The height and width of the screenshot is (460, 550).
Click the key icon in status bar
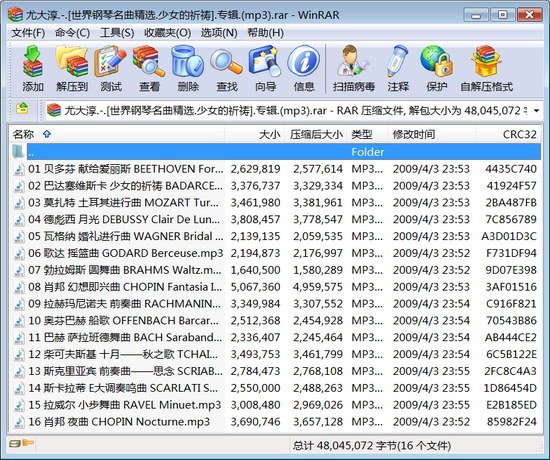point(28,443)
